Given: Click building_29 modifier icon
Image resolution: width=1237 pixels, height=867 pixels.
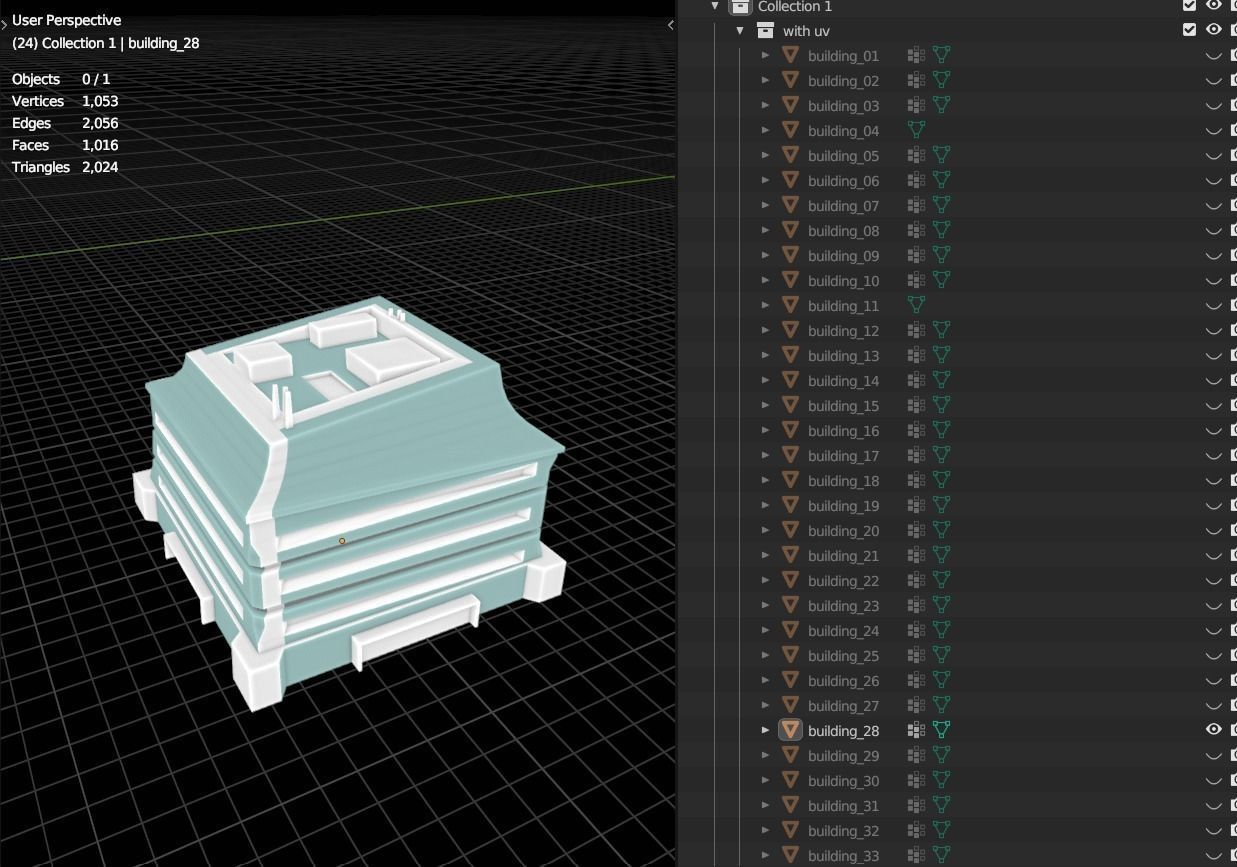Looking at the screenshot, I should click(915, 755).
